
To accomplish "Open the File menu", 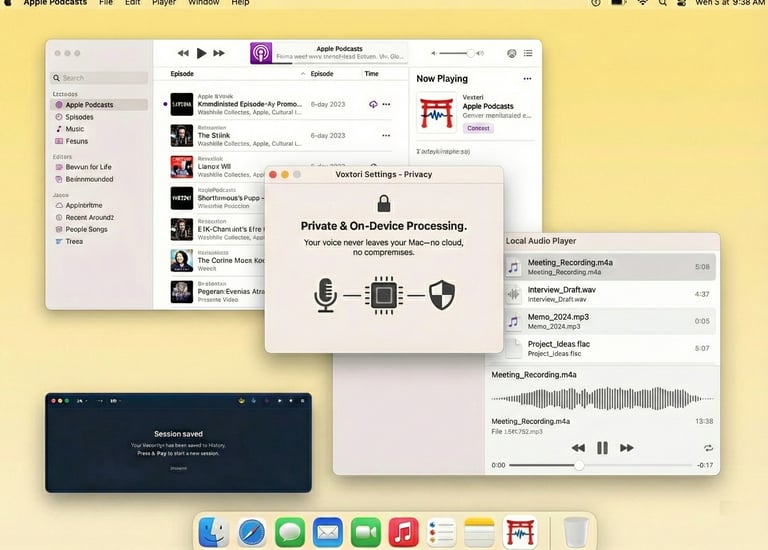I will [106, 2].
